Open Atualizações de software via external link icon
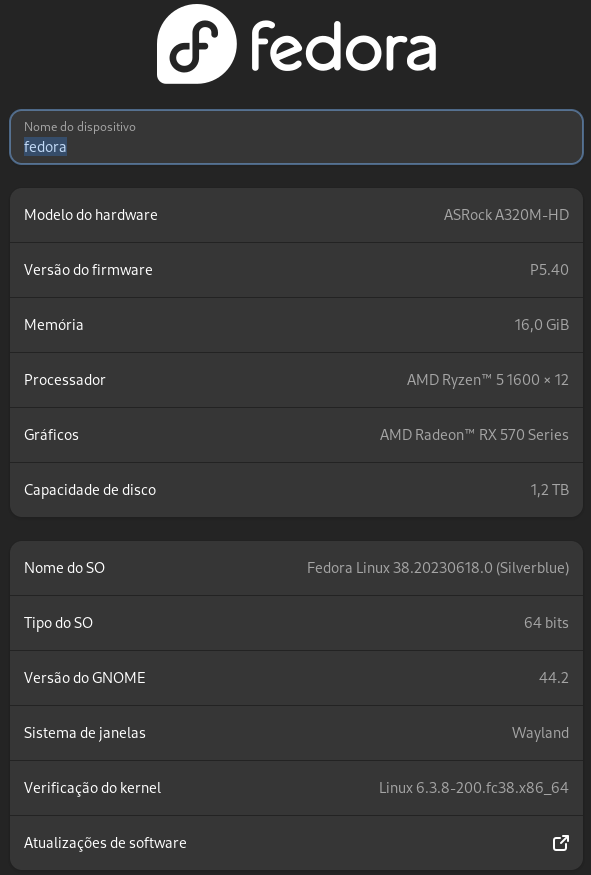The width and height of the screenshot is (591, 875). coord(561,843)
